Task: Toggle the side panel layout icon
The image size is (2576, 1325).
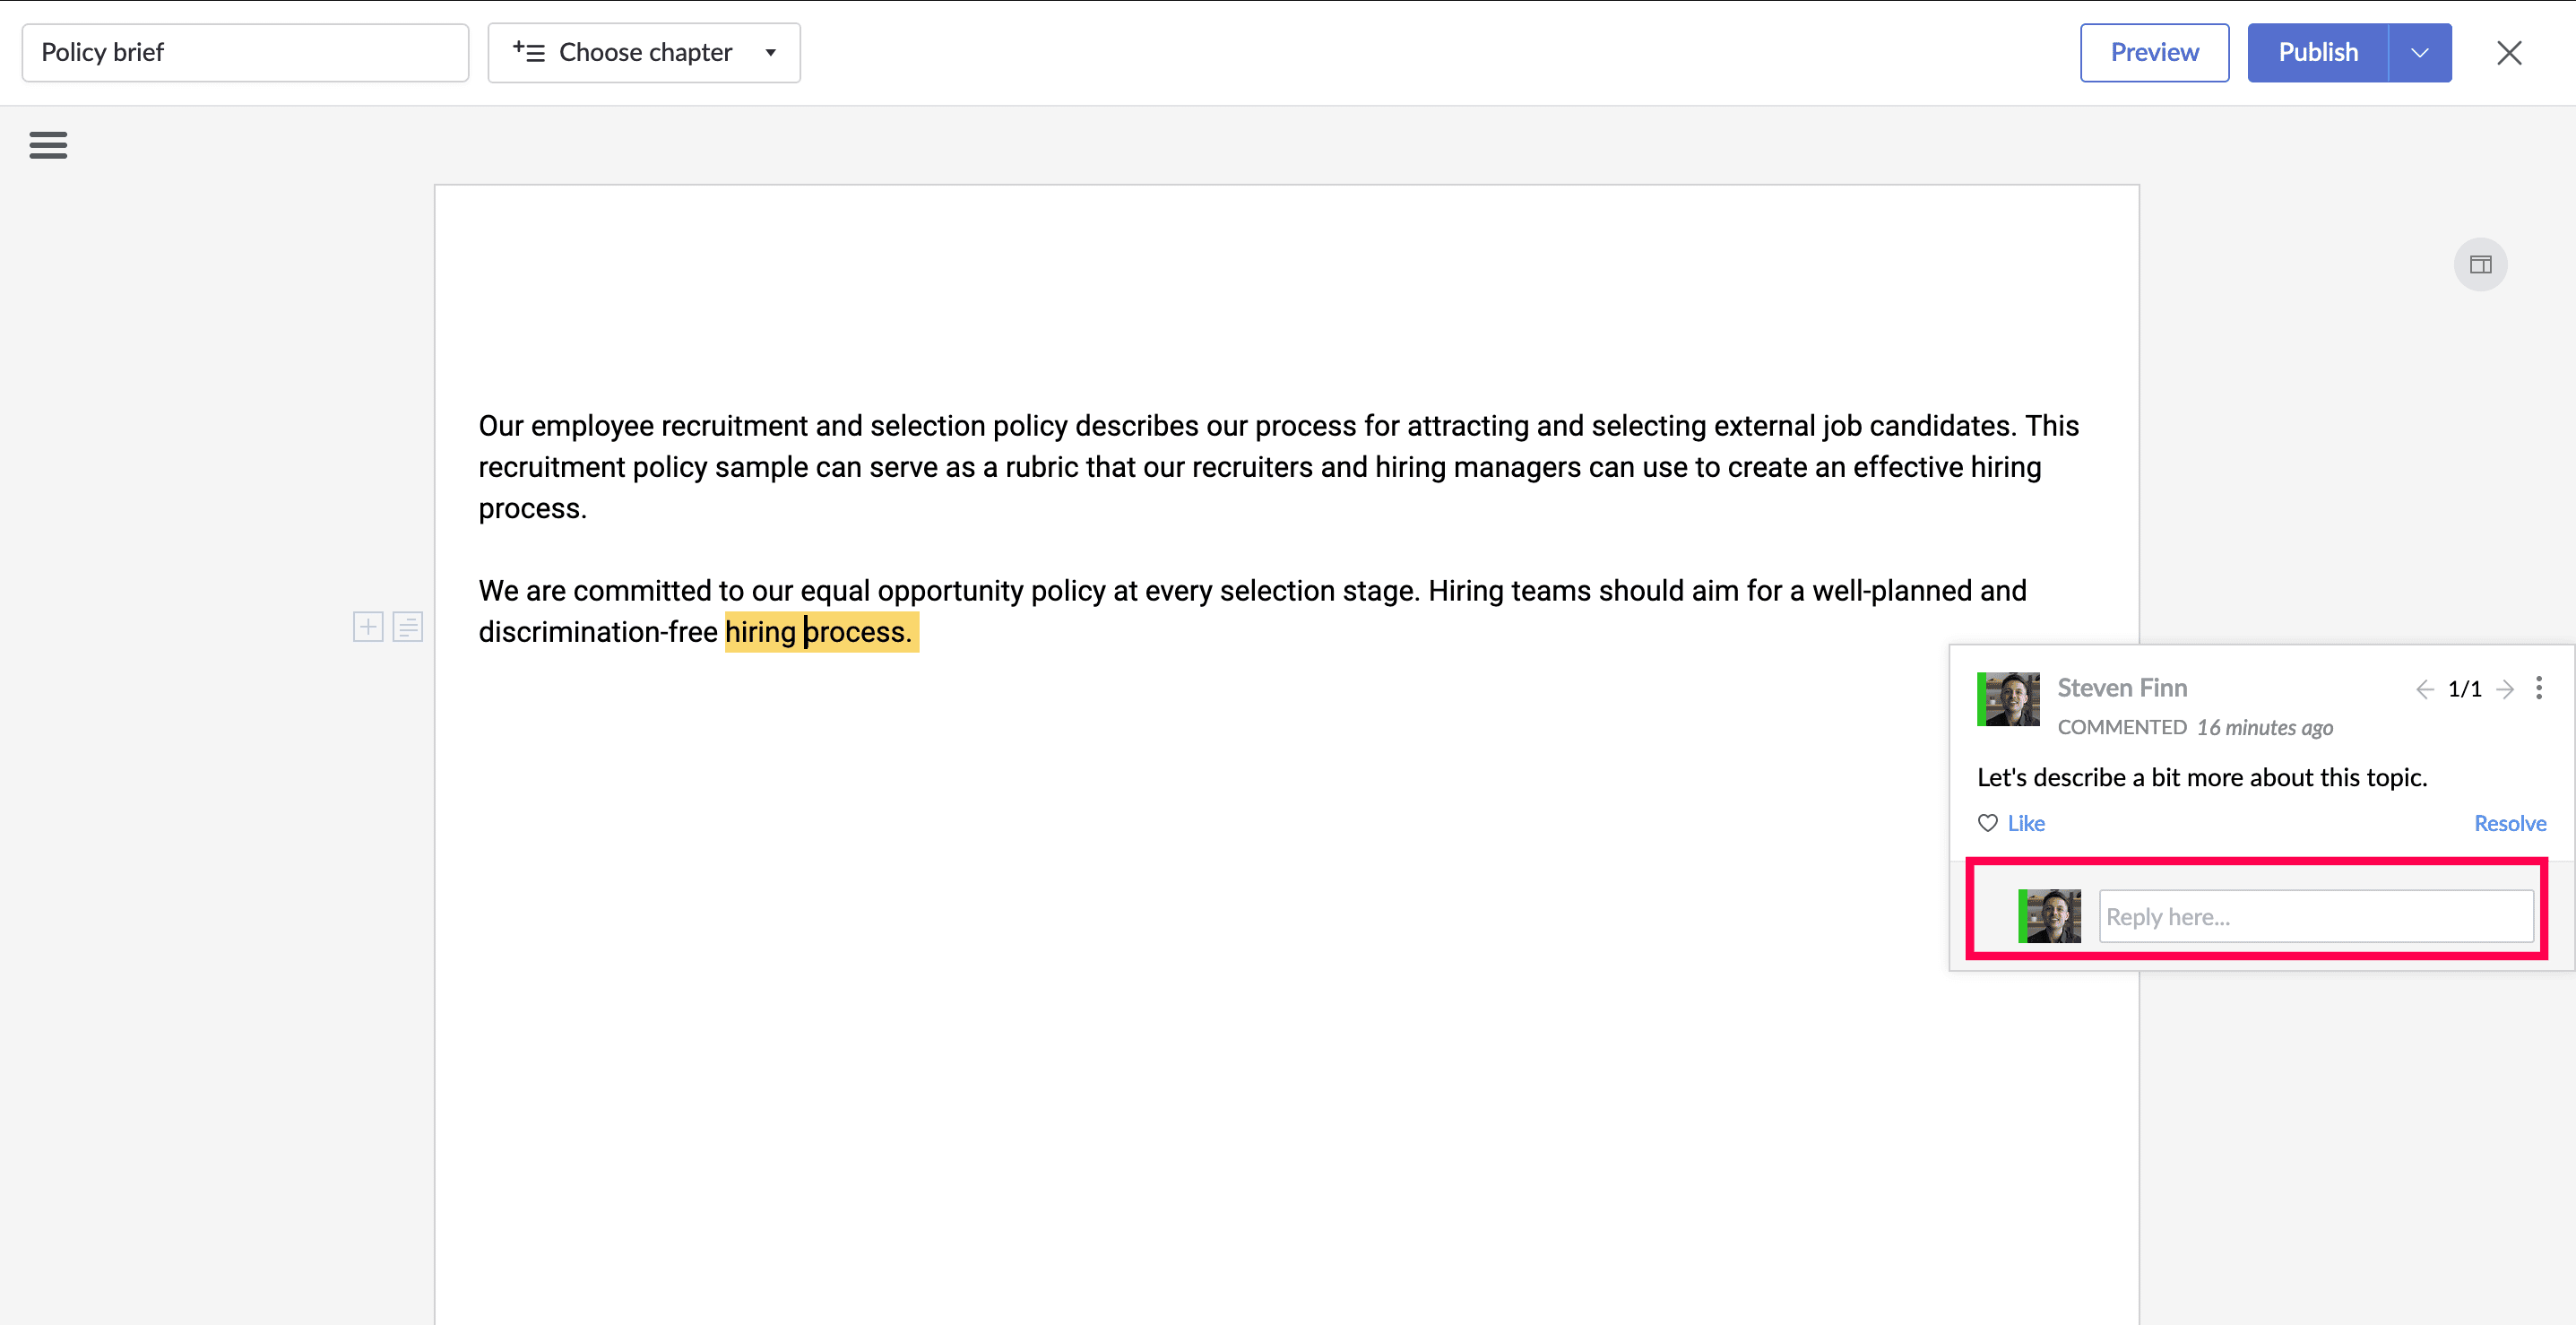Action: (x=2480, y=265)
